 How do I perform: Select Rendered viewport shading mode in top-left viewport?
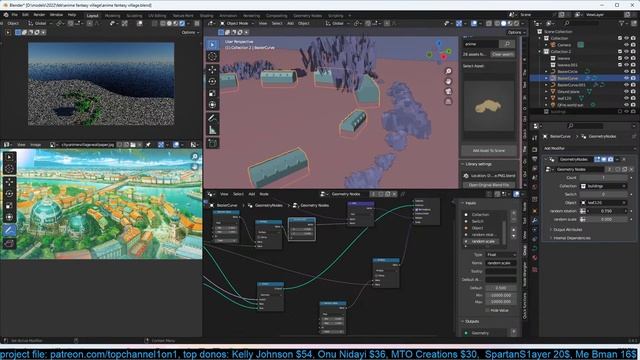(x=182, y=23)
